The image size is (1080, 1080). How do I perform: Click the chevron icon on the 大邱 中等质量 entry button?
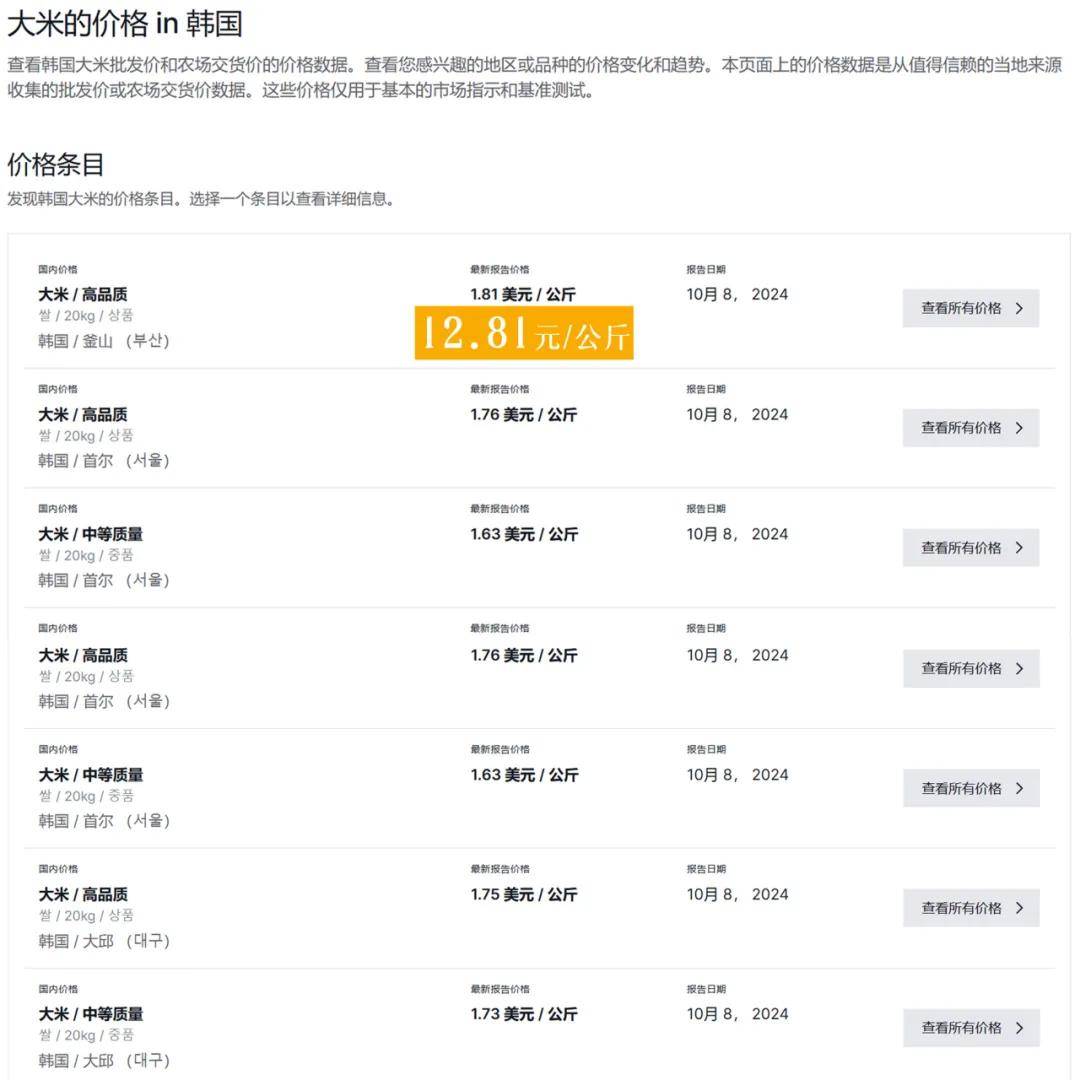[x=1018, y=1028]
